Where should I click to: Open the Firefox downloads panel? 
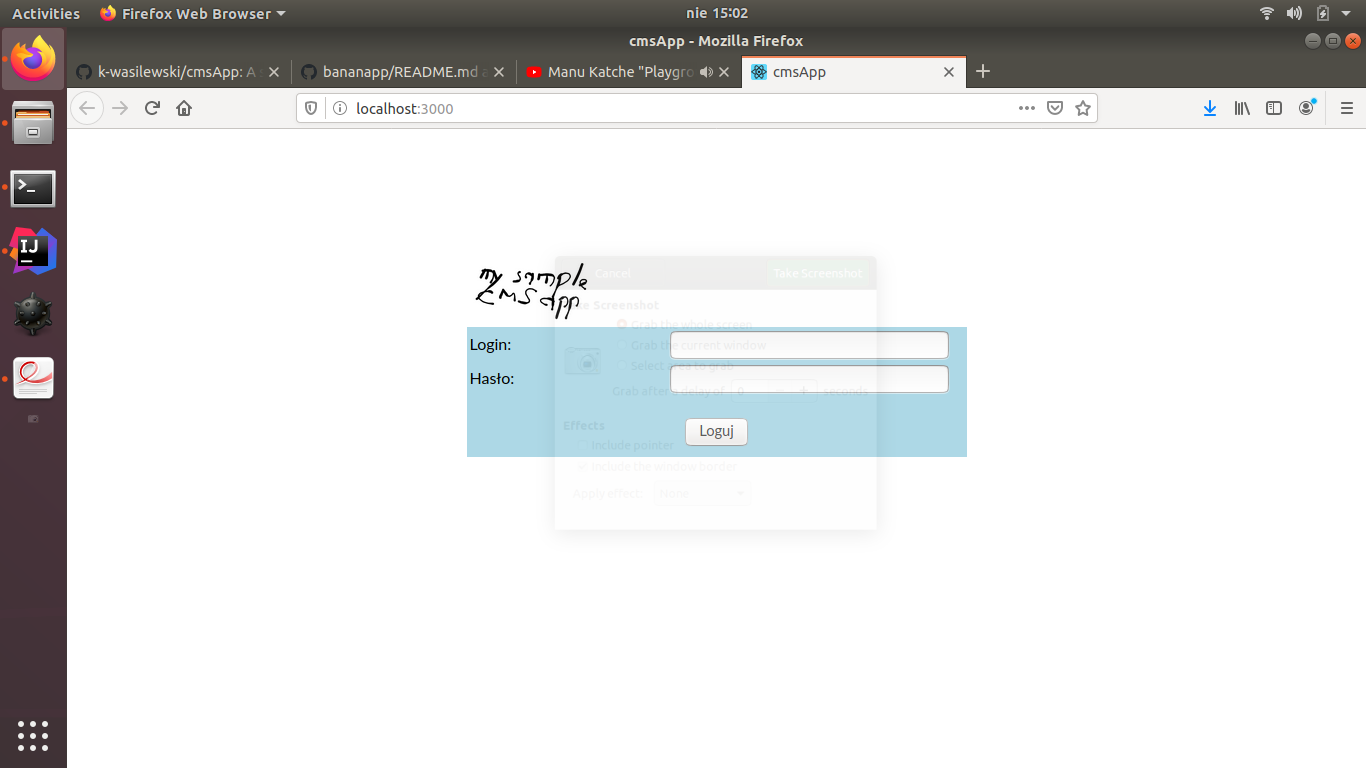(1210, 108)
